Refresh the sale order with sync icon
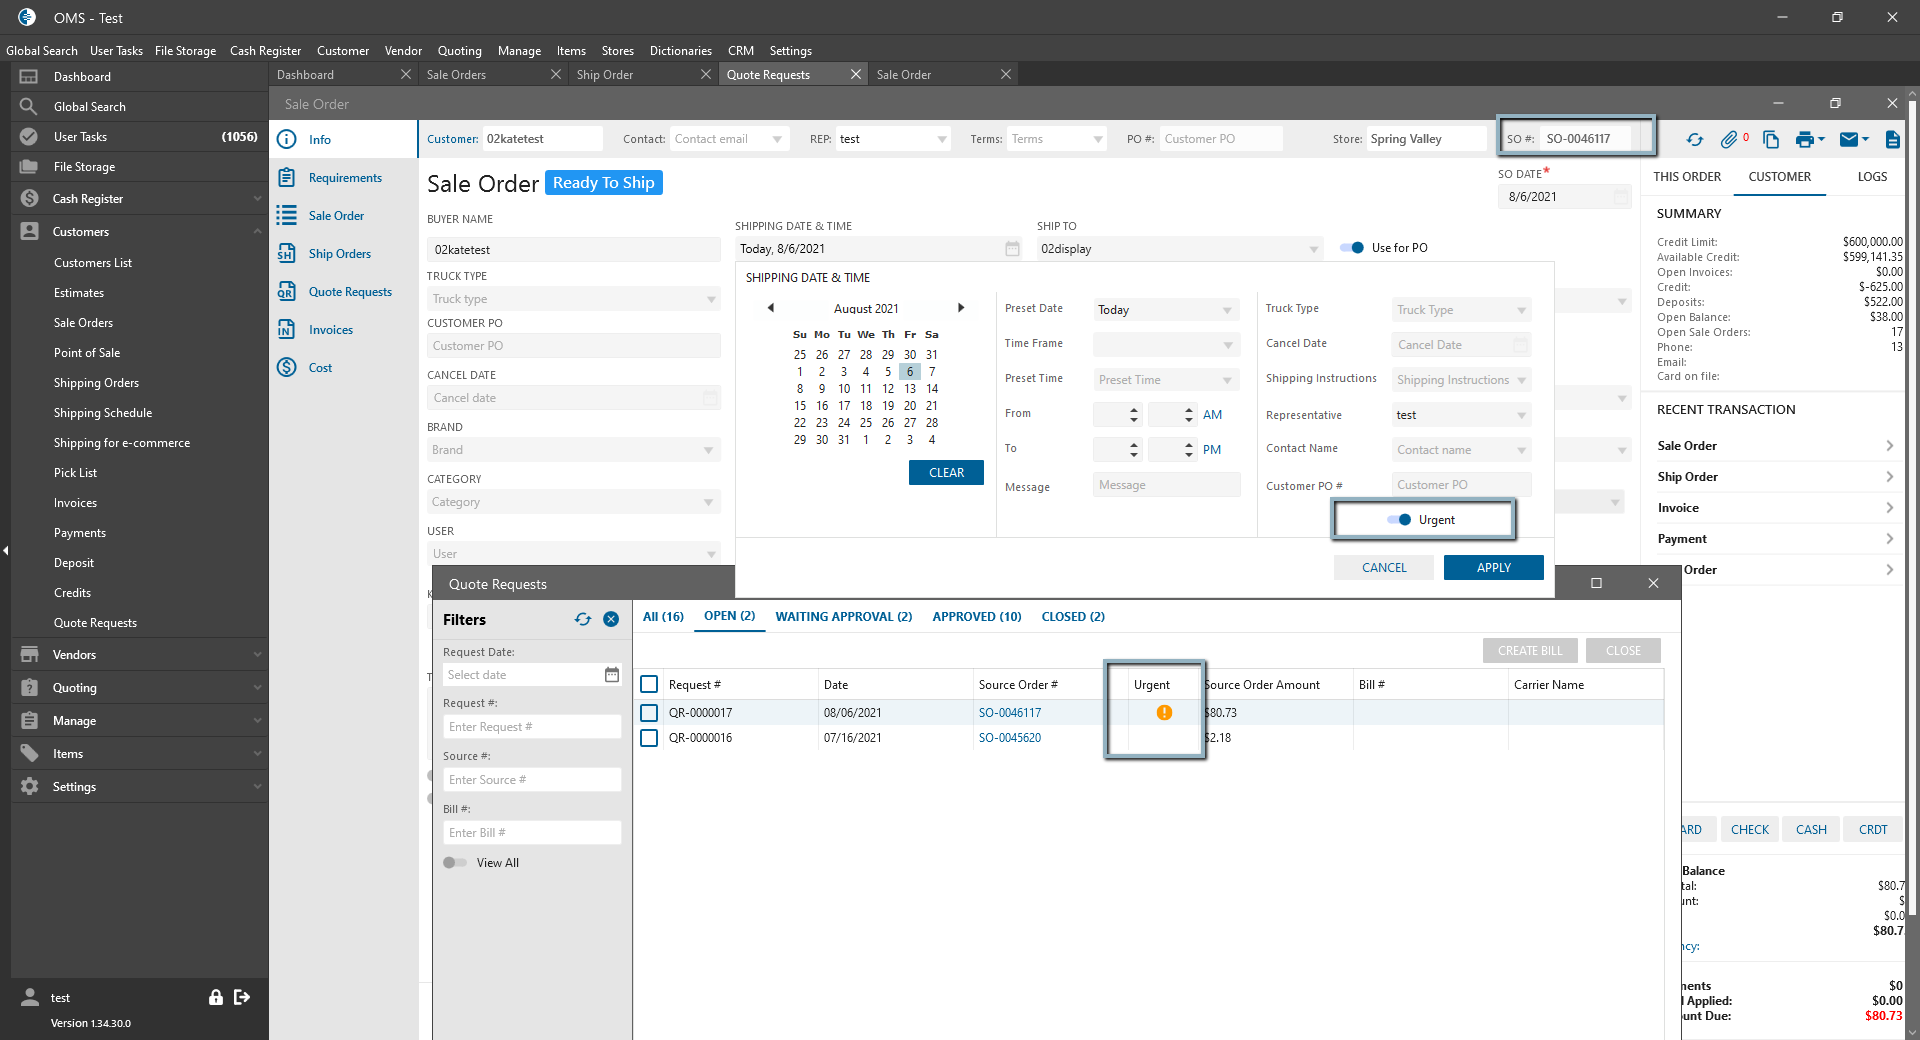 (1694, 140)
